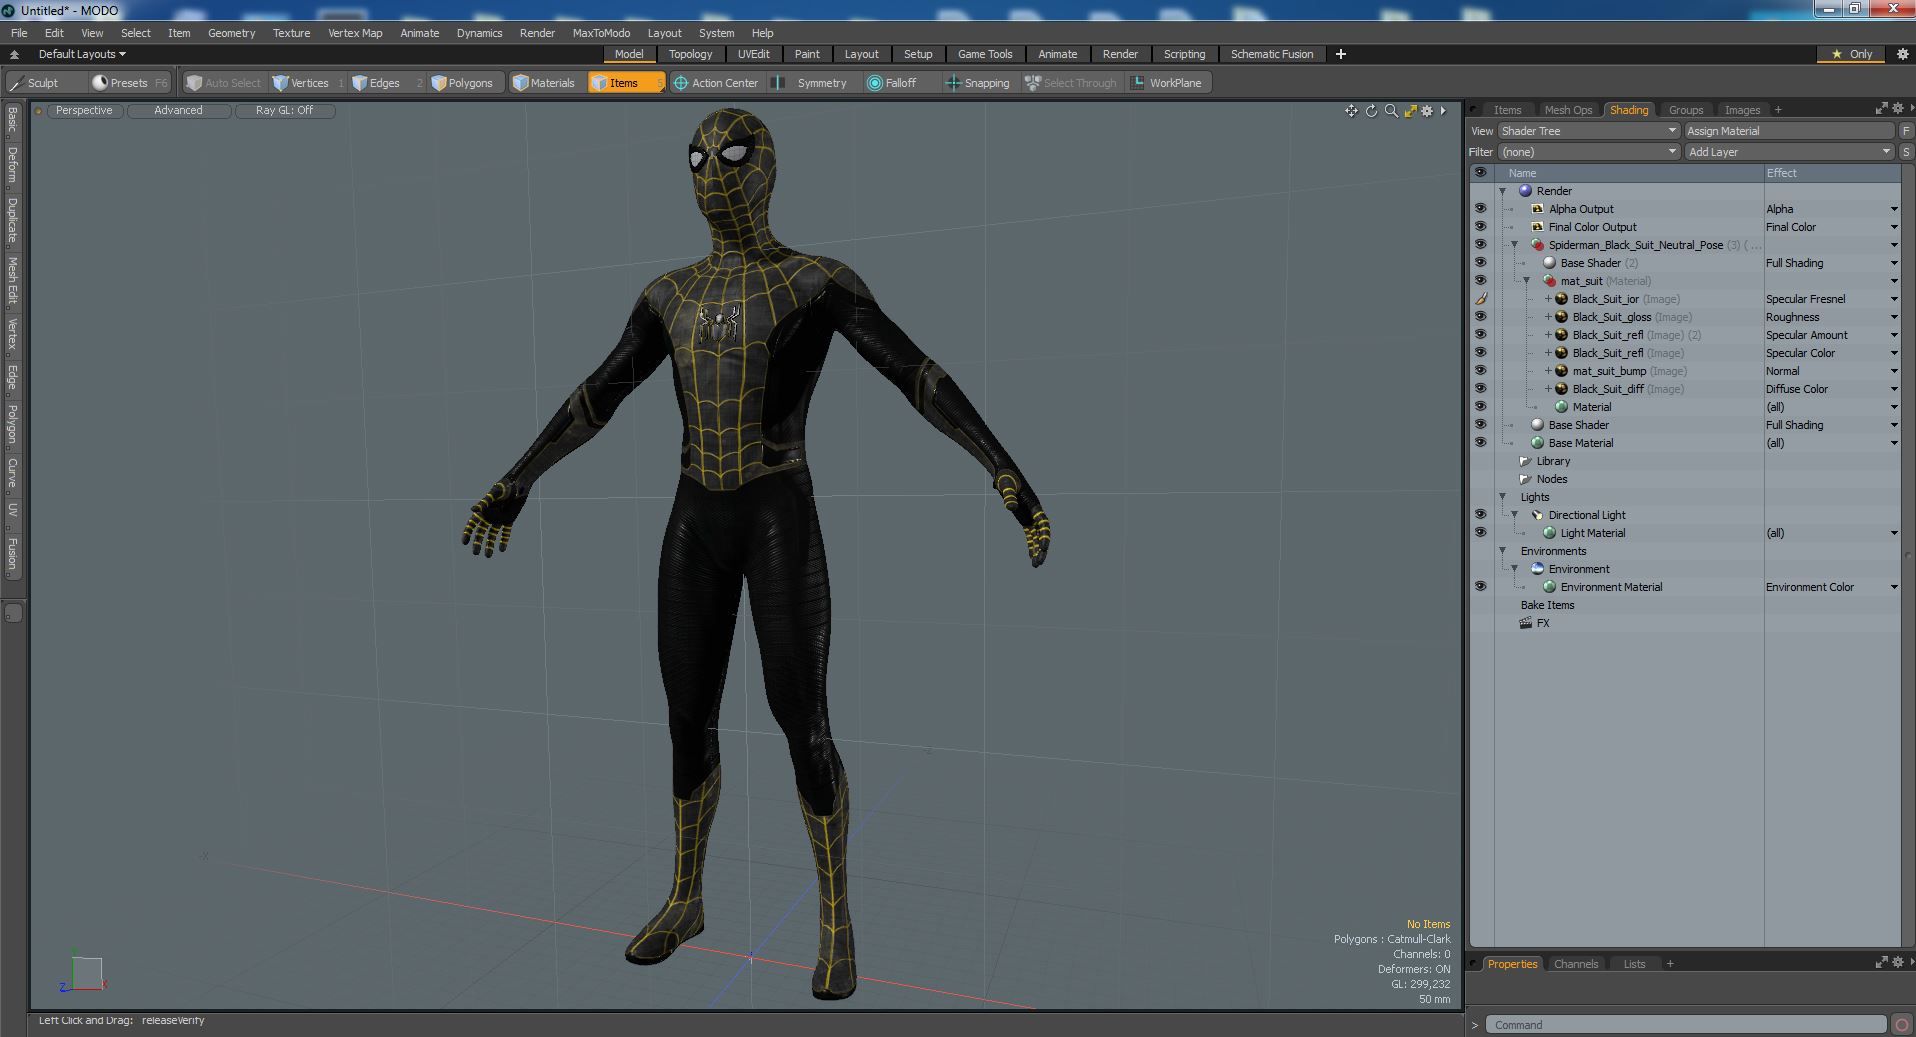Hide mat_suit_bump image layer
1916x1037 pixels.
(1480, 371)
